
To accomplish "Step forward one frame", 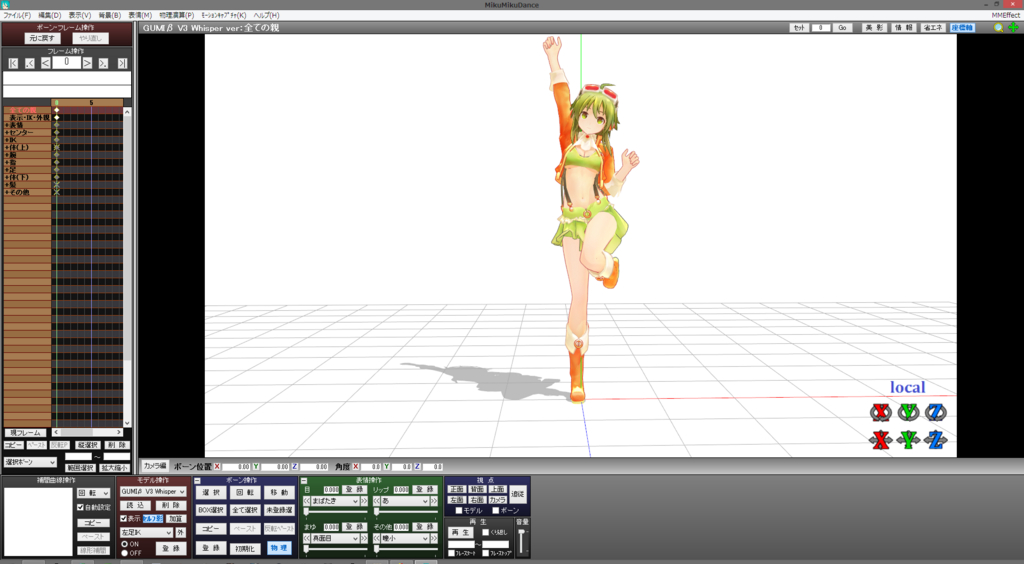I will tap(87, 63).
